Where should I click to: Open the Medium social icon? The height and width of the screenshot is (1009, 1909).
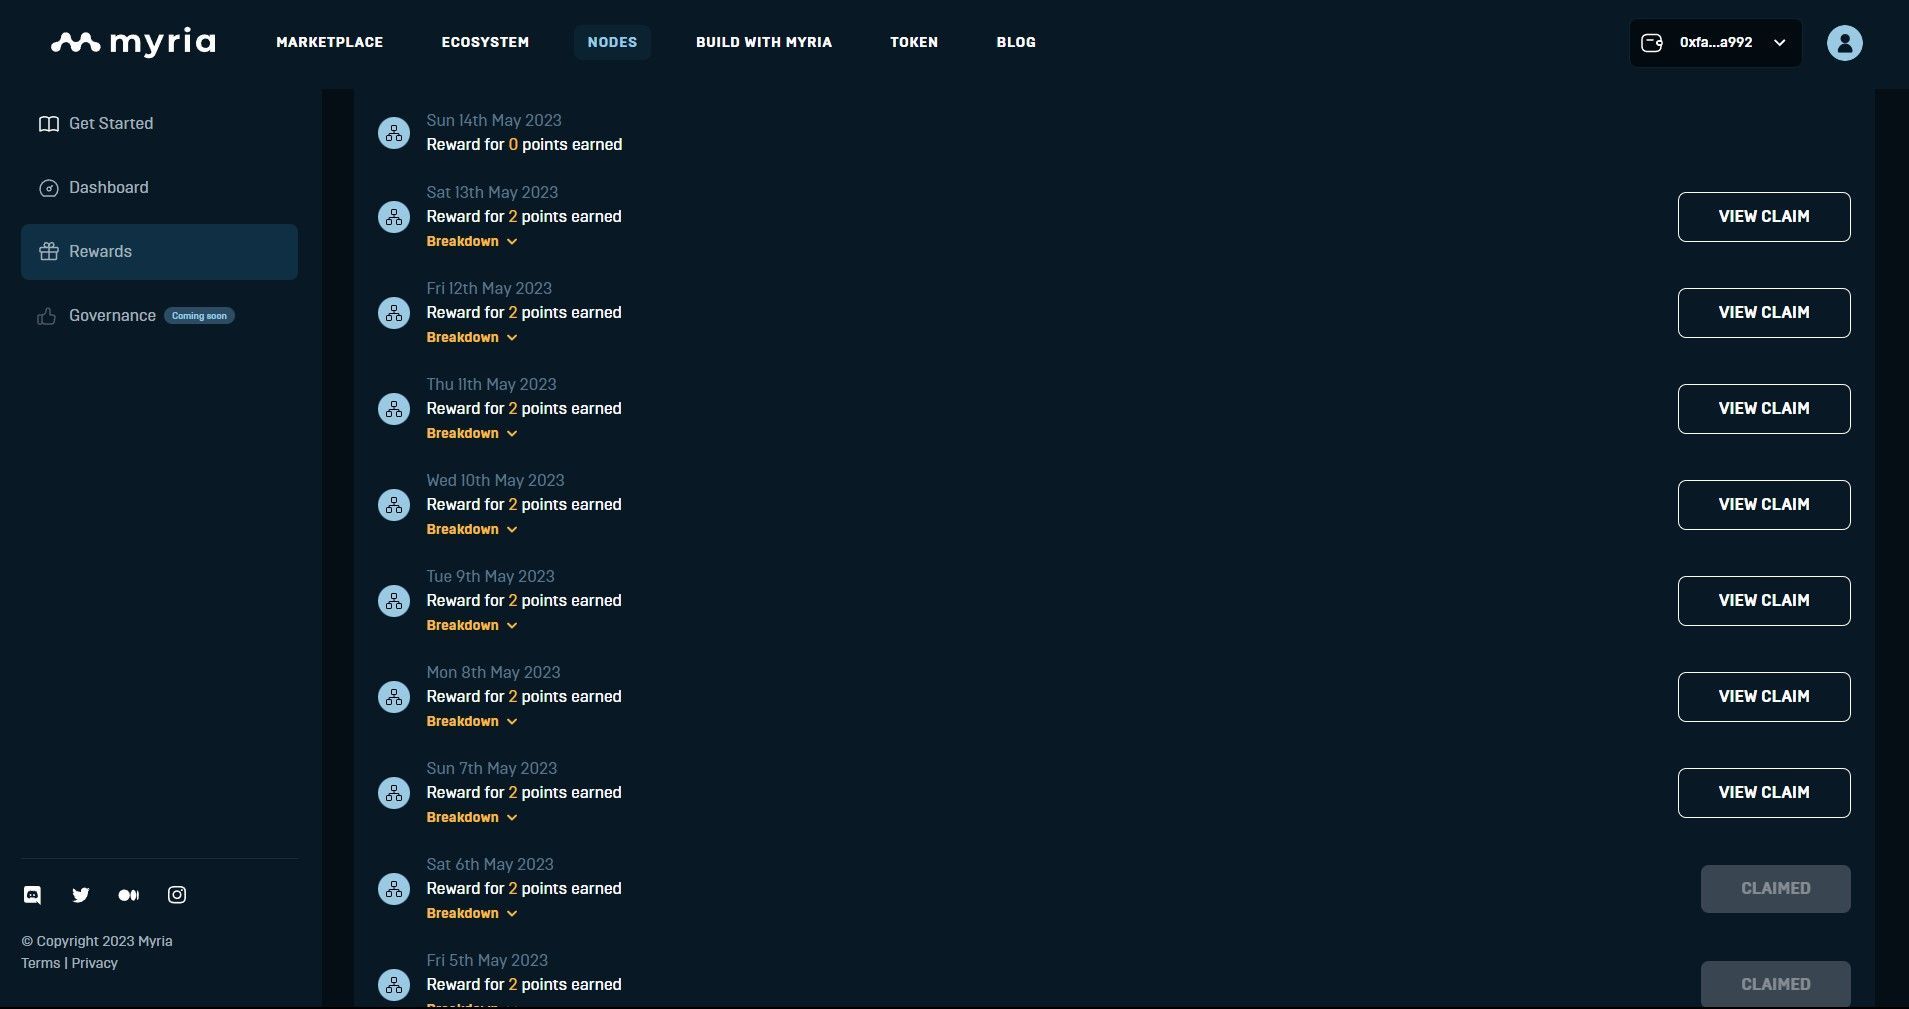[129, 895]
